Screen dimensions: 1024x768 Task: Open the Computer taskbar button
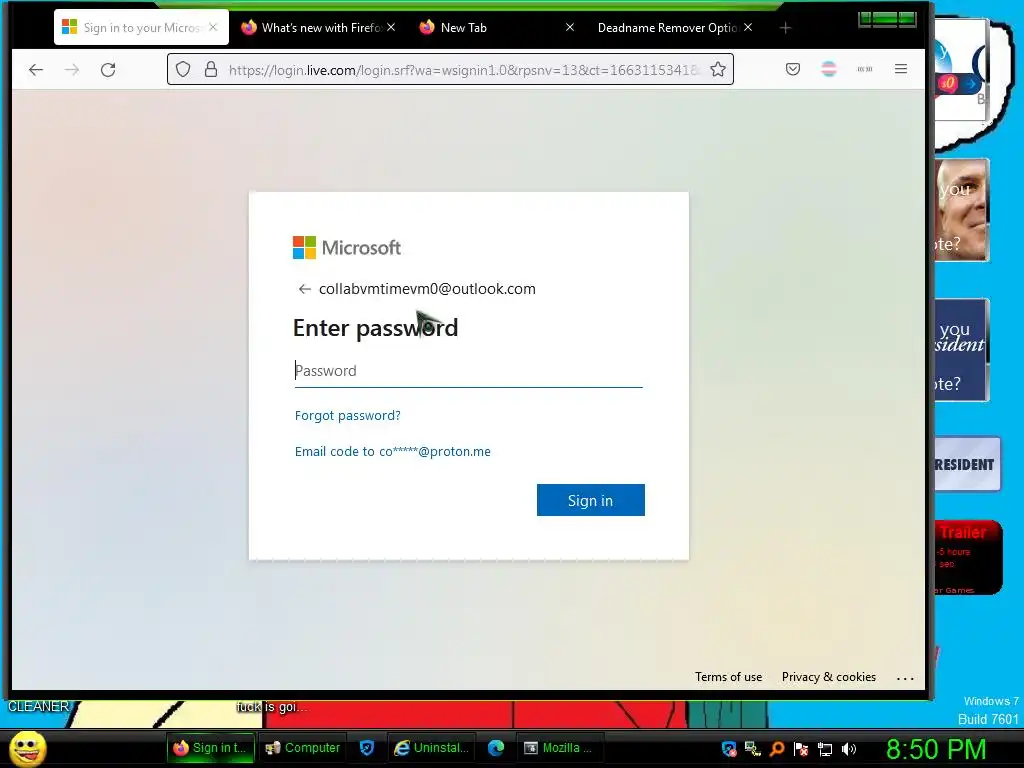[x=303, y=748]
